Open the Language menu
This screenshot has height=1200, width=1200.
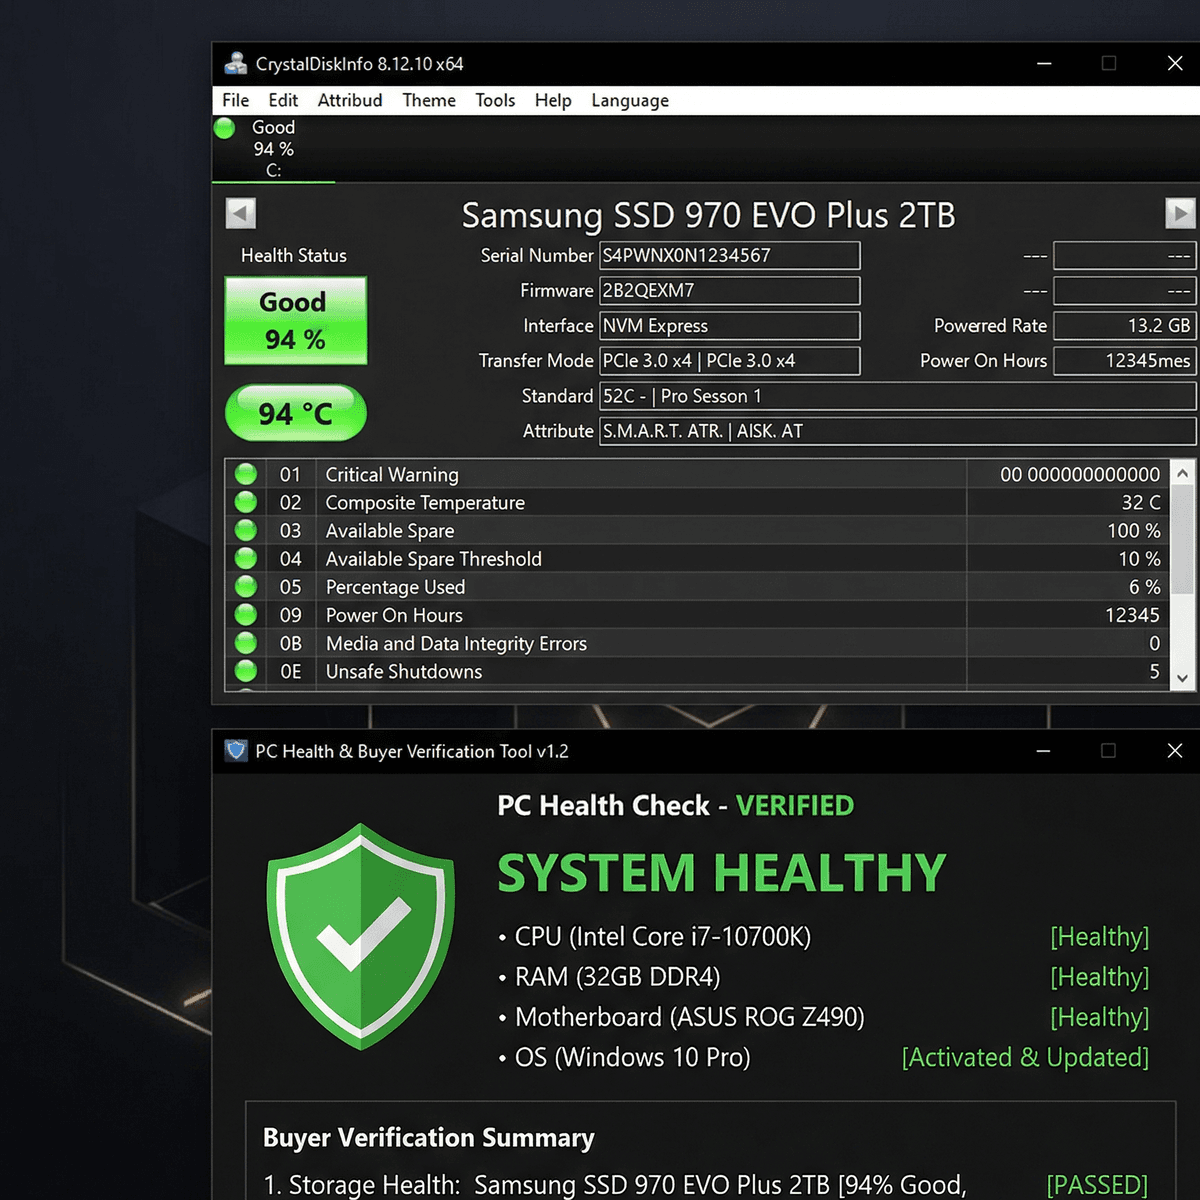tap(630, 100)
